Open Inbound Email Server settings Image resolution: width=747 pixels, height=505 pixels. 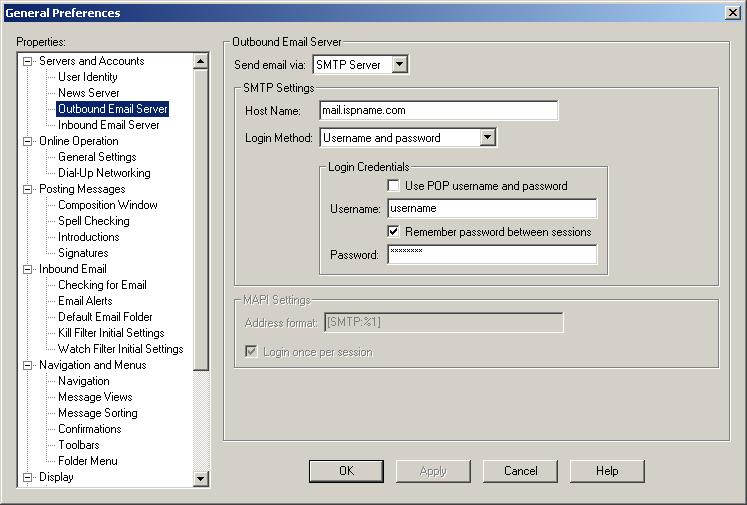[x=108, y=125]
